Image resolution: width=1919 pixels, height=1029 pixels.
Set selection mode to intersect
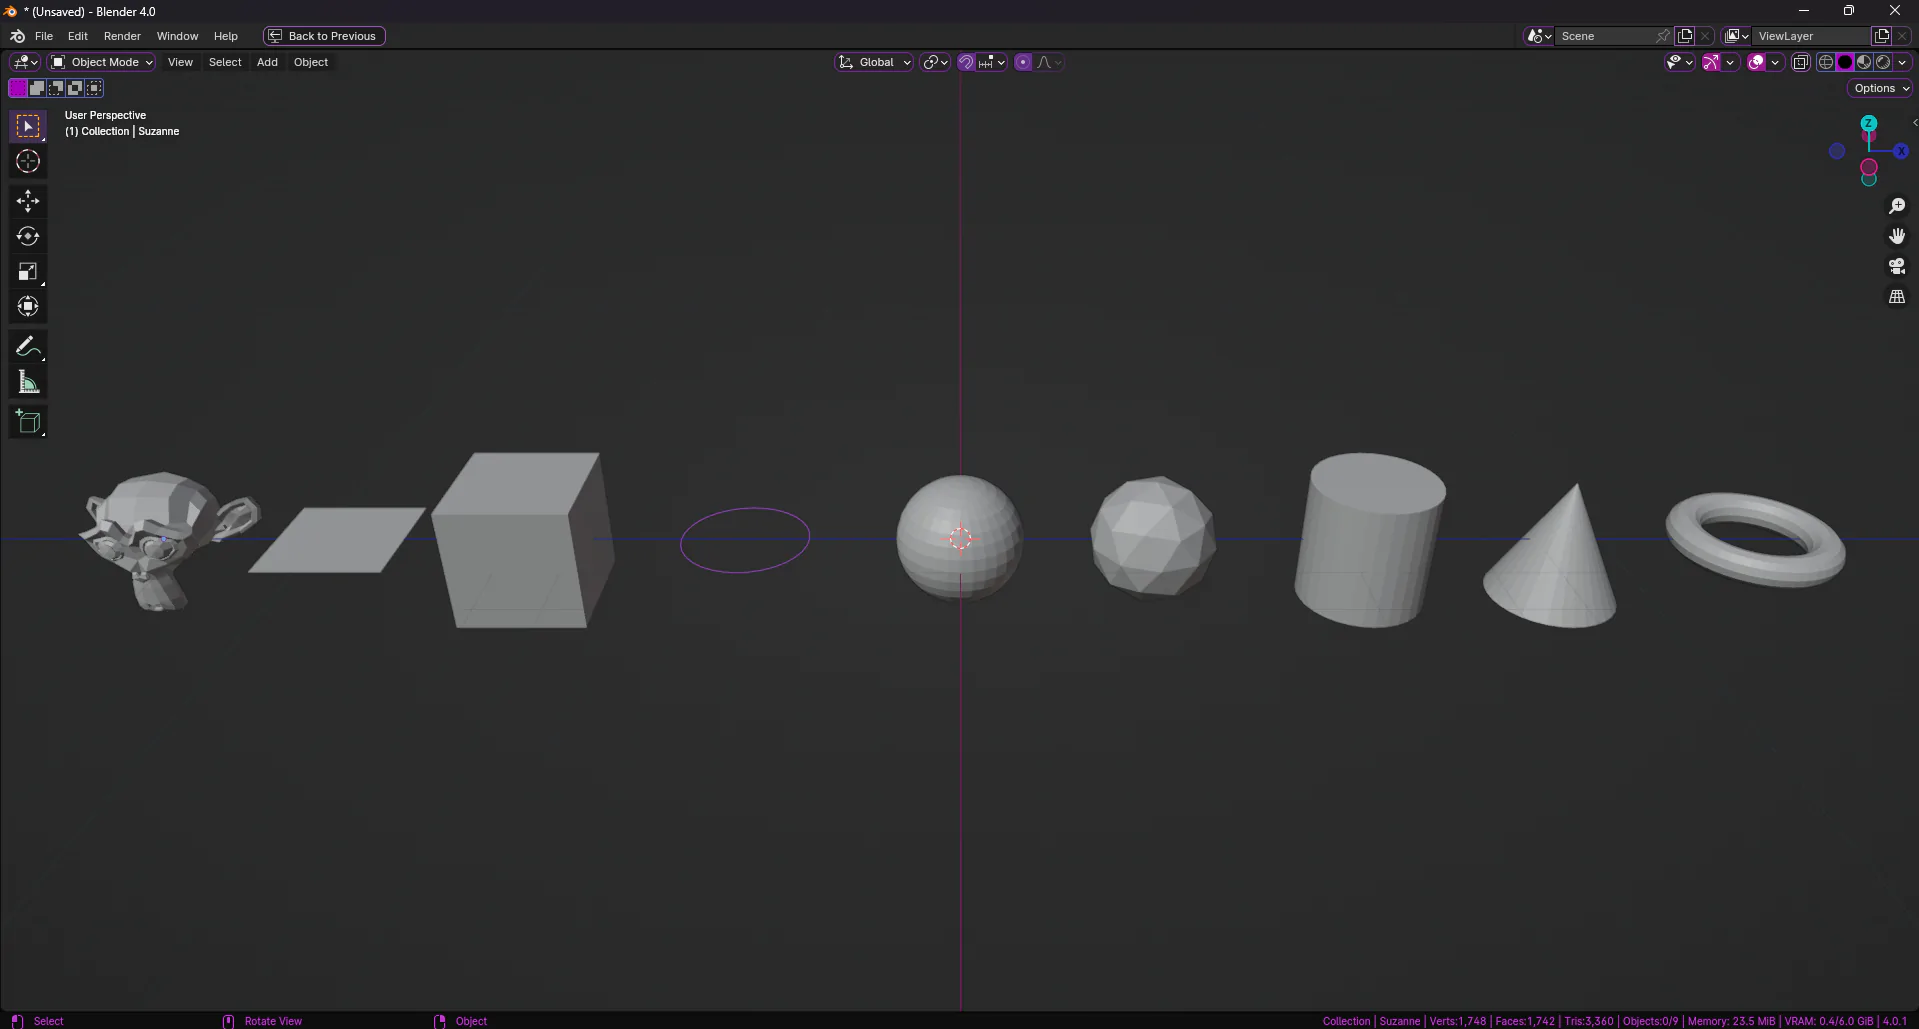[94, 88]
